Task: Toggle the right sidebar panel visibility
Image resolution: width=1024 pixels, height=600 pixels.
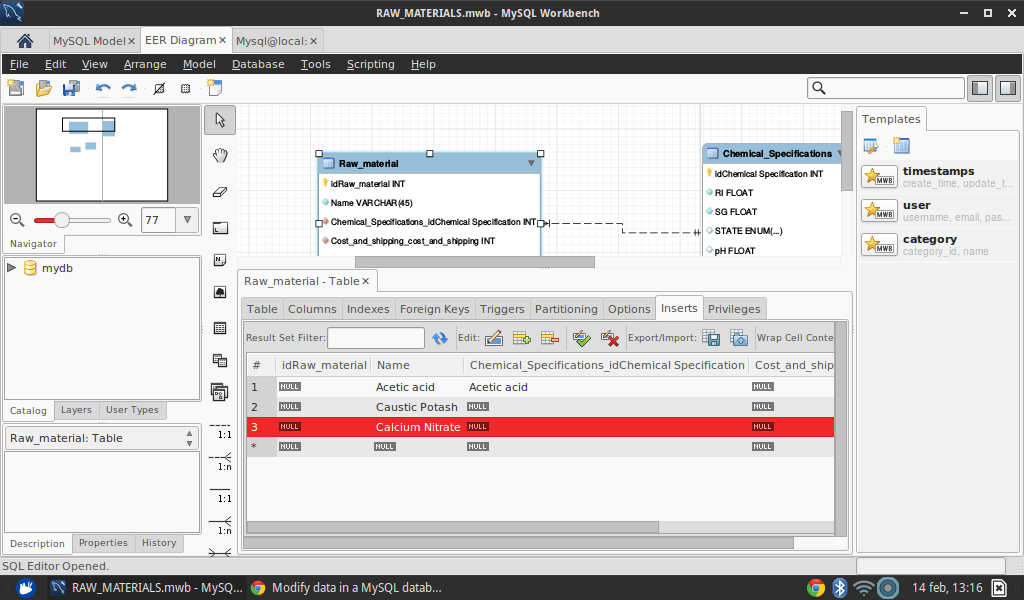Action: point(1008,88)
